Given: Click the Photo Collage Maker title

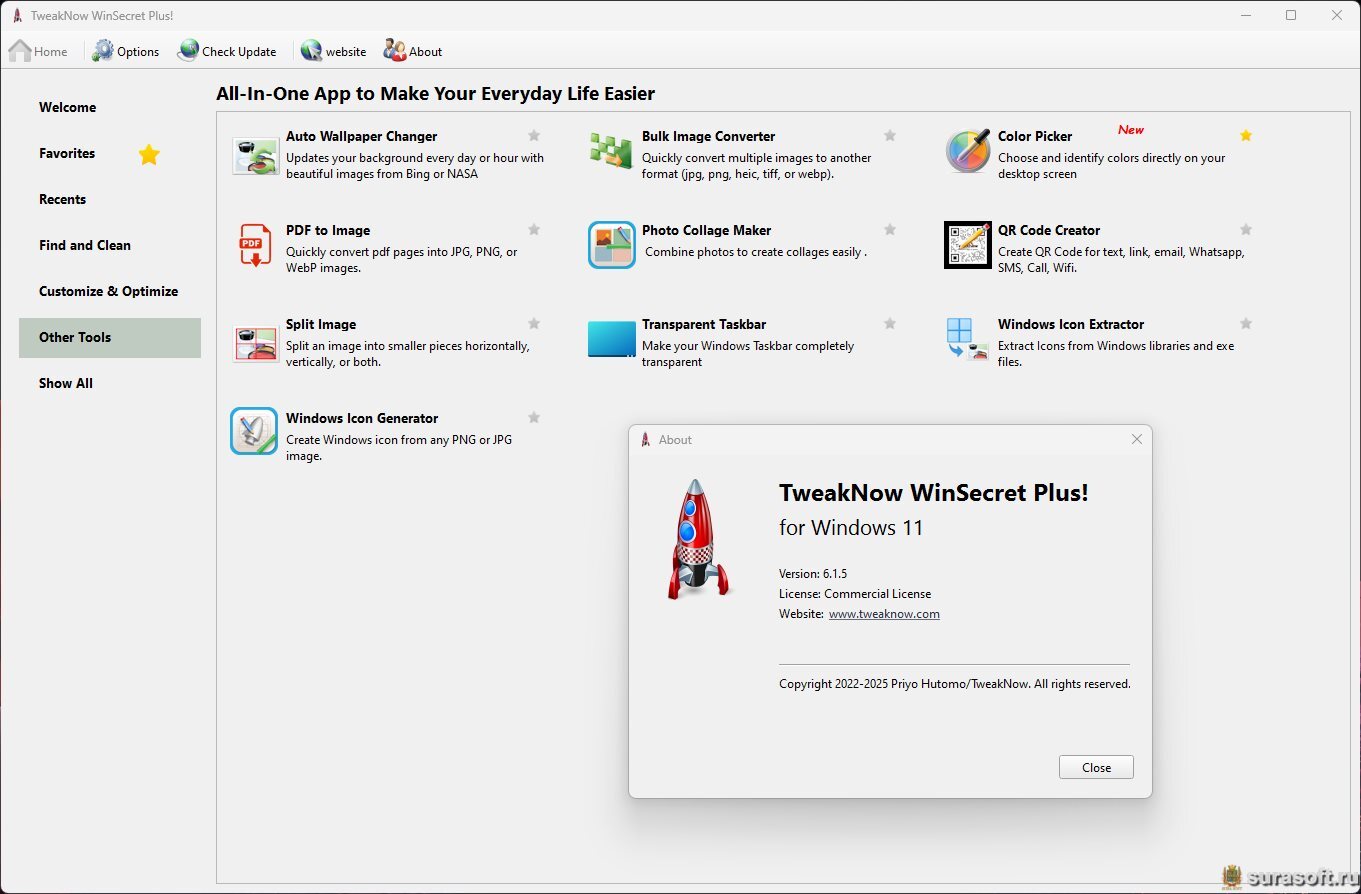Looking at the screenshot, I should [706, 230].
